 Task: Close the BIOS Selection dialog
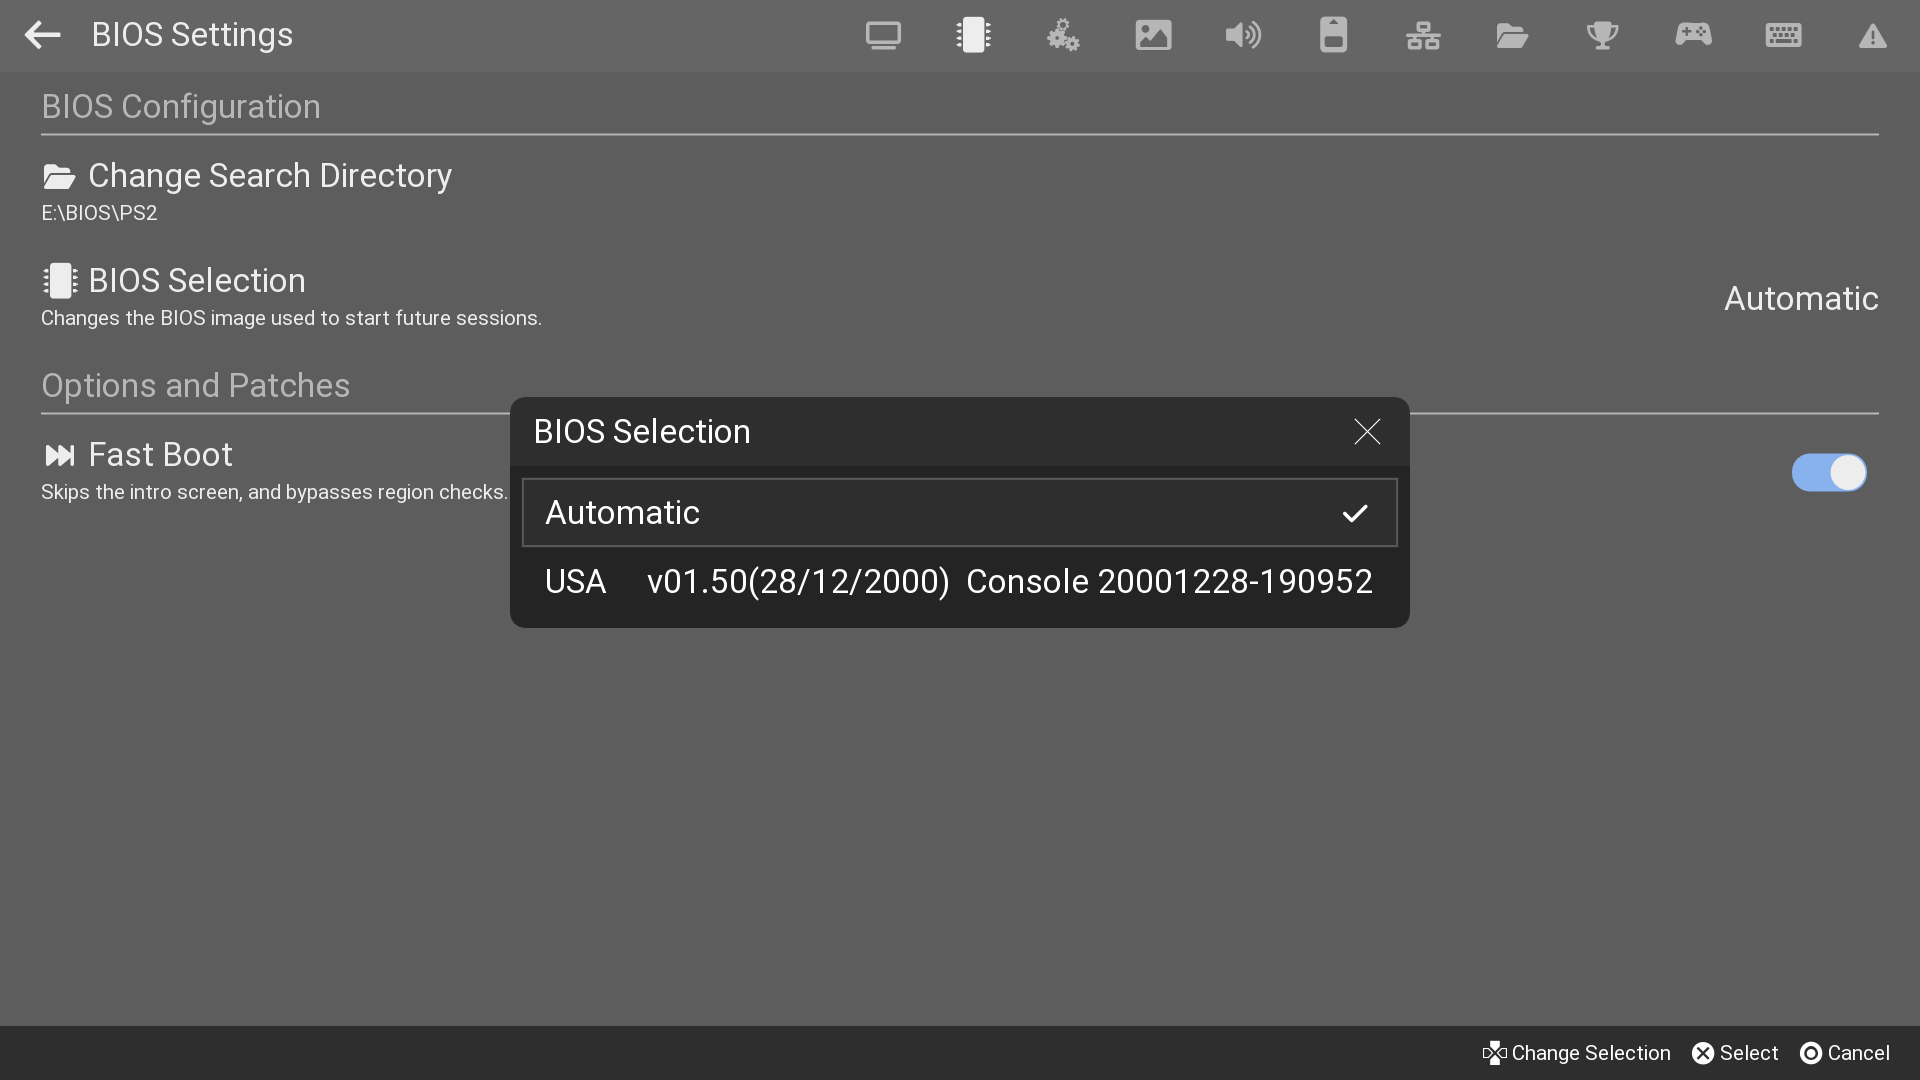[x=1367, y=432]
